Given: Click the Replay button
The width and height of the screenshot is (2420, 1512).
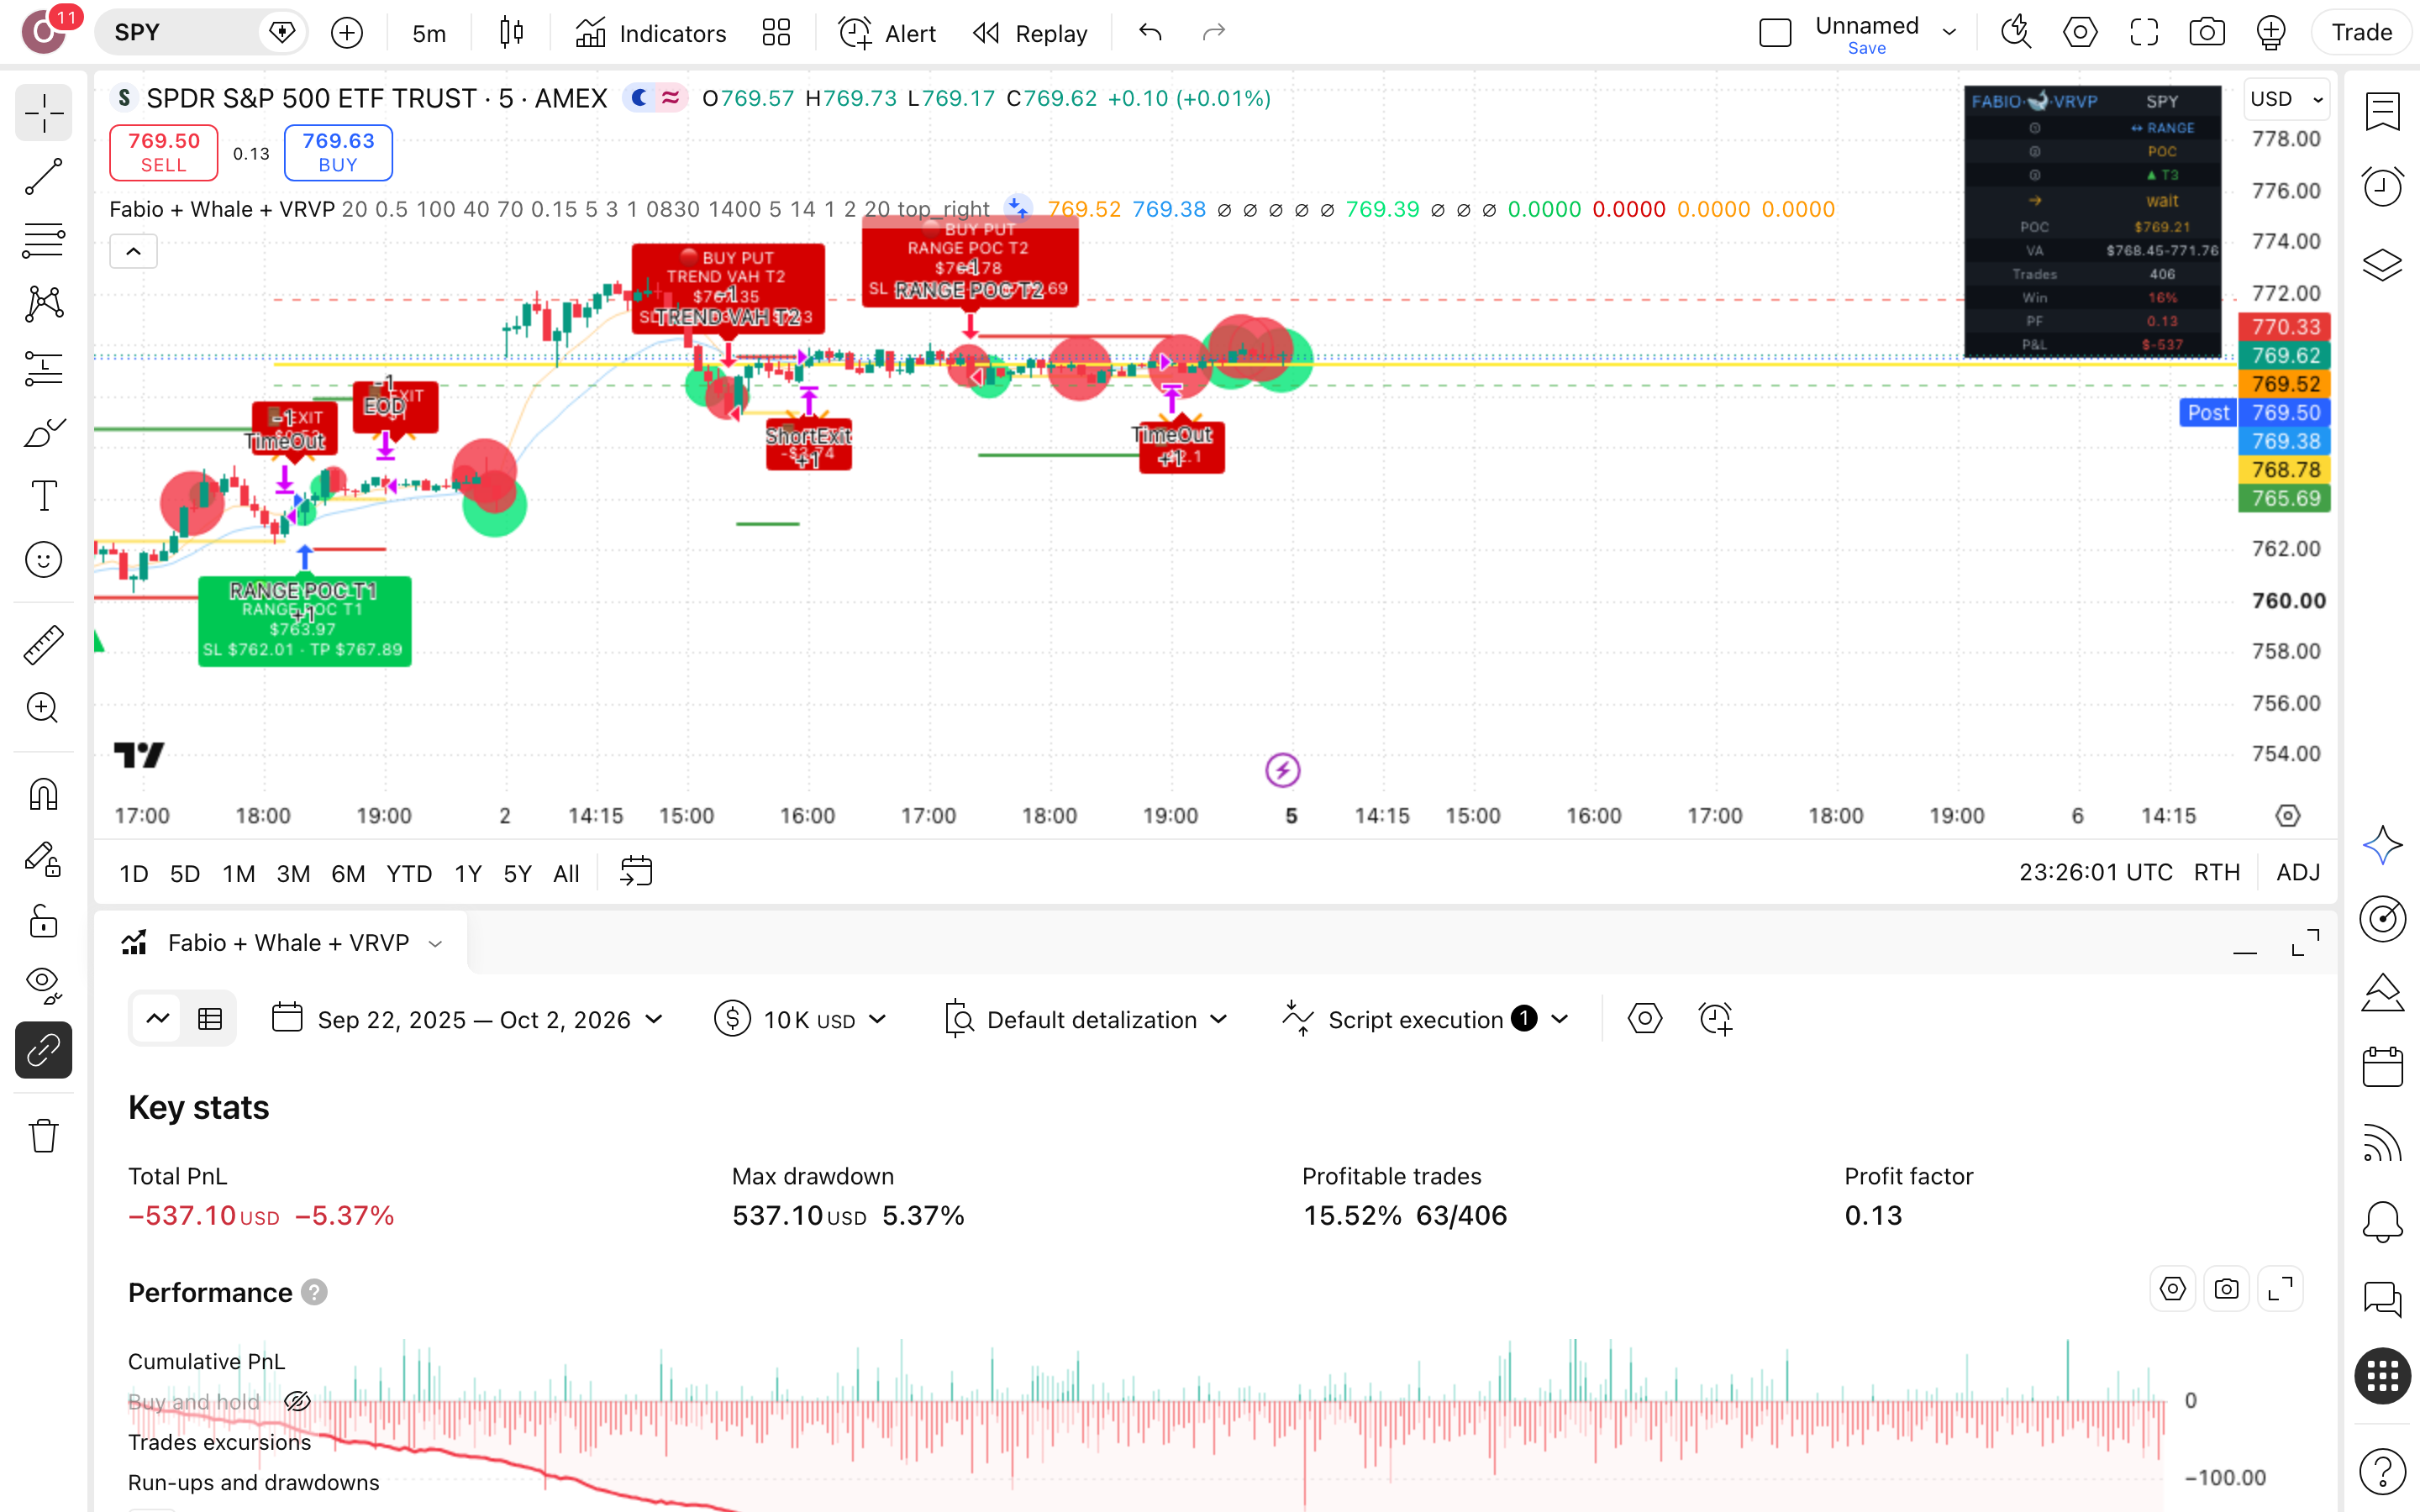Looking at the screenshot, I should (1031, 33).
